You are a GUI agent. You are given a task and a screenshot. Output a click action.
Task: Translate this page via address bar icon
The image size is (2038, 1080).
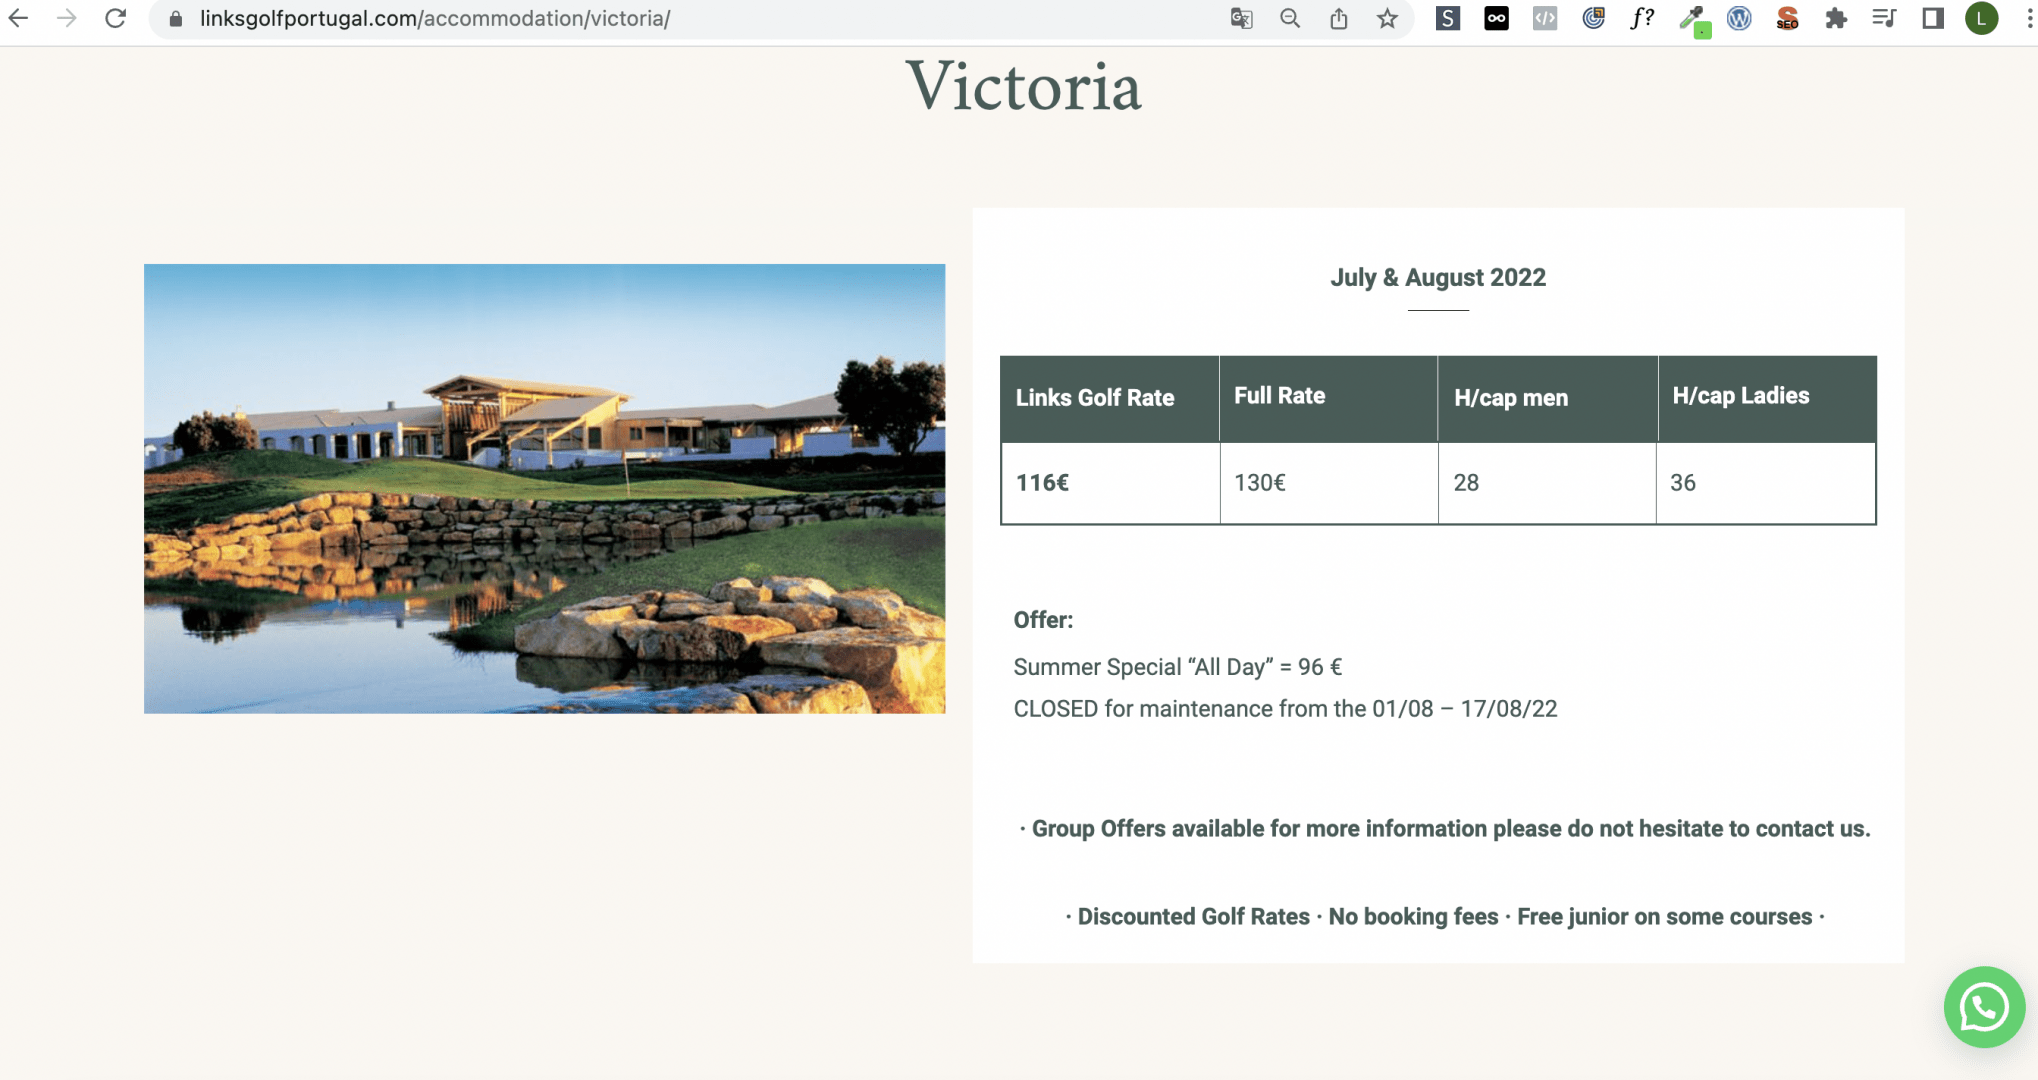click(x=1241, y=18)
